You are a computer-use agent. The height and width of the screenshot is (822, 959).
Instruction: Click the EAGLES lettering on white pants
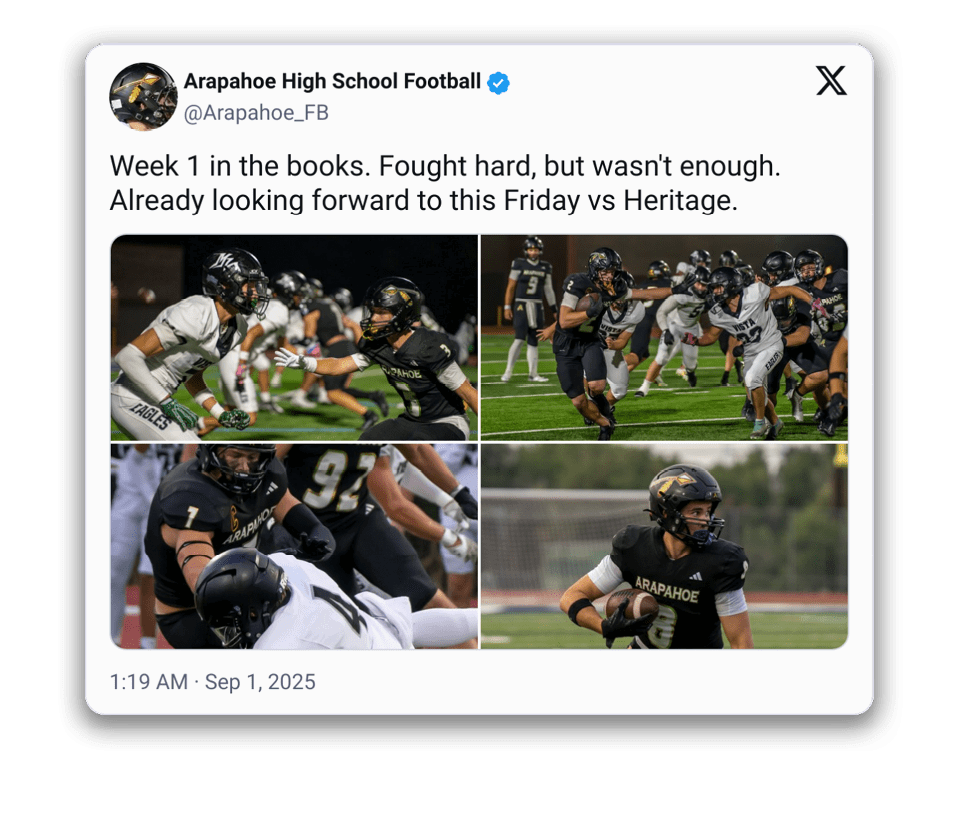(x=151, y=415)
